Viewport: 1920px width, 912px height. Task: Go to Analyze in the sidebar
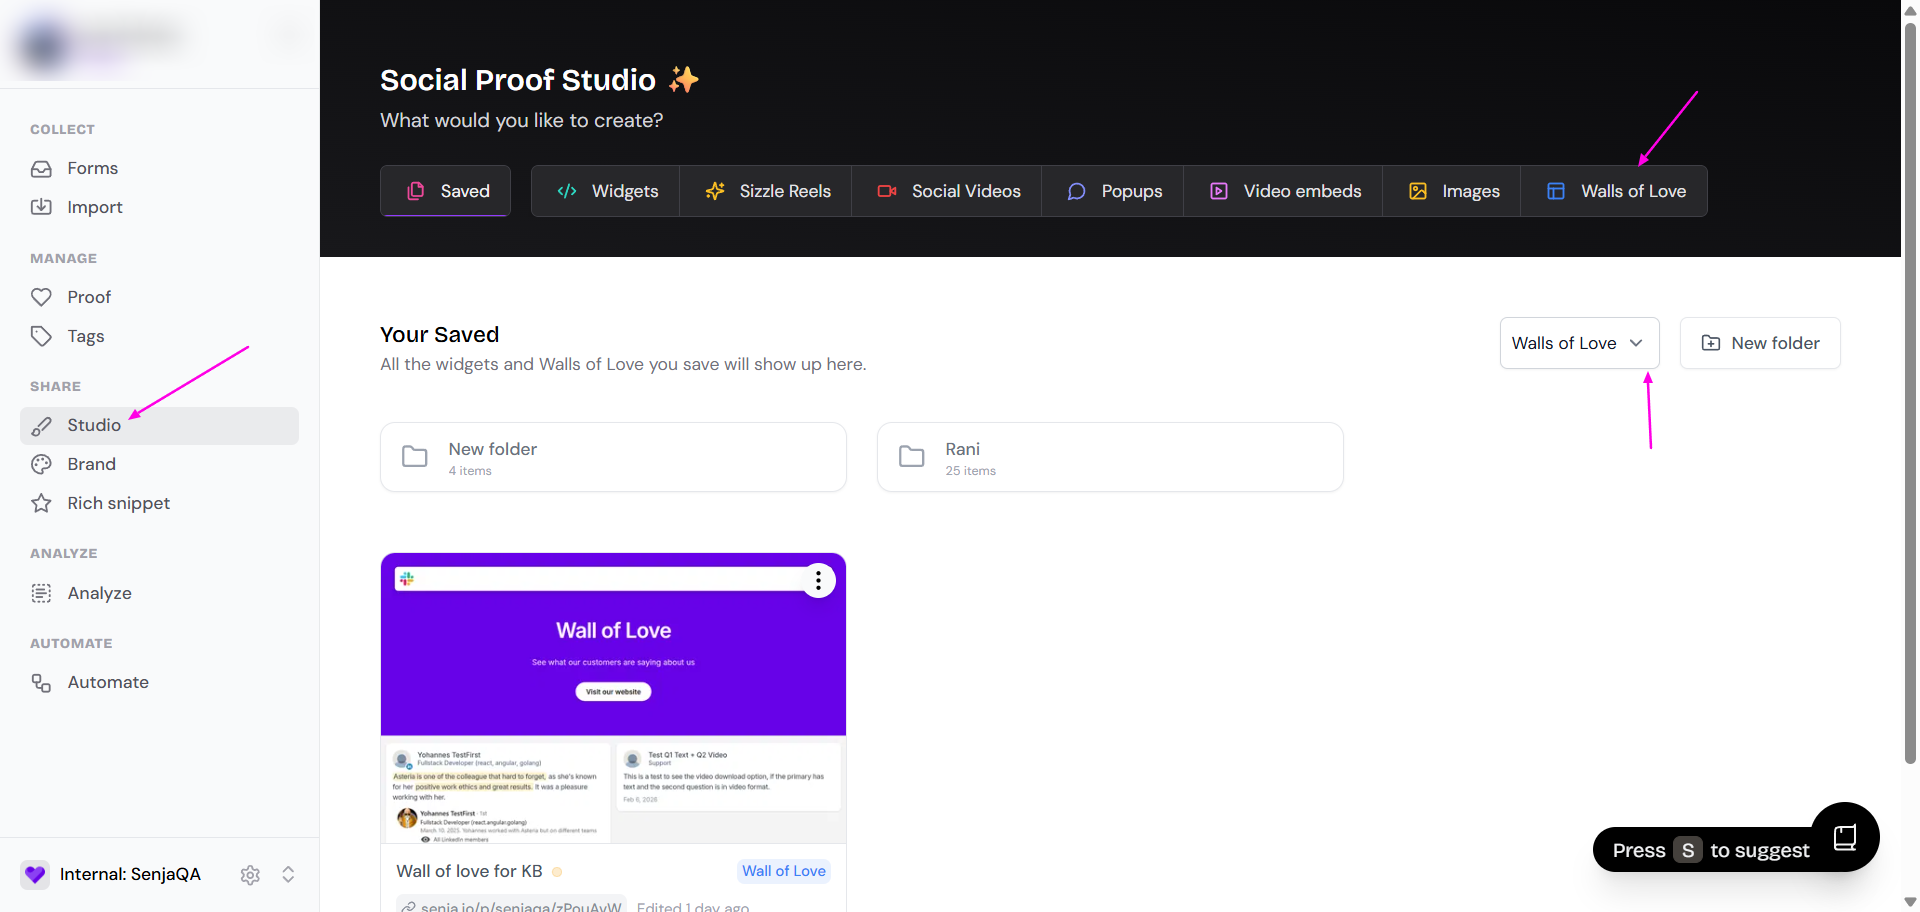[99, 593]
